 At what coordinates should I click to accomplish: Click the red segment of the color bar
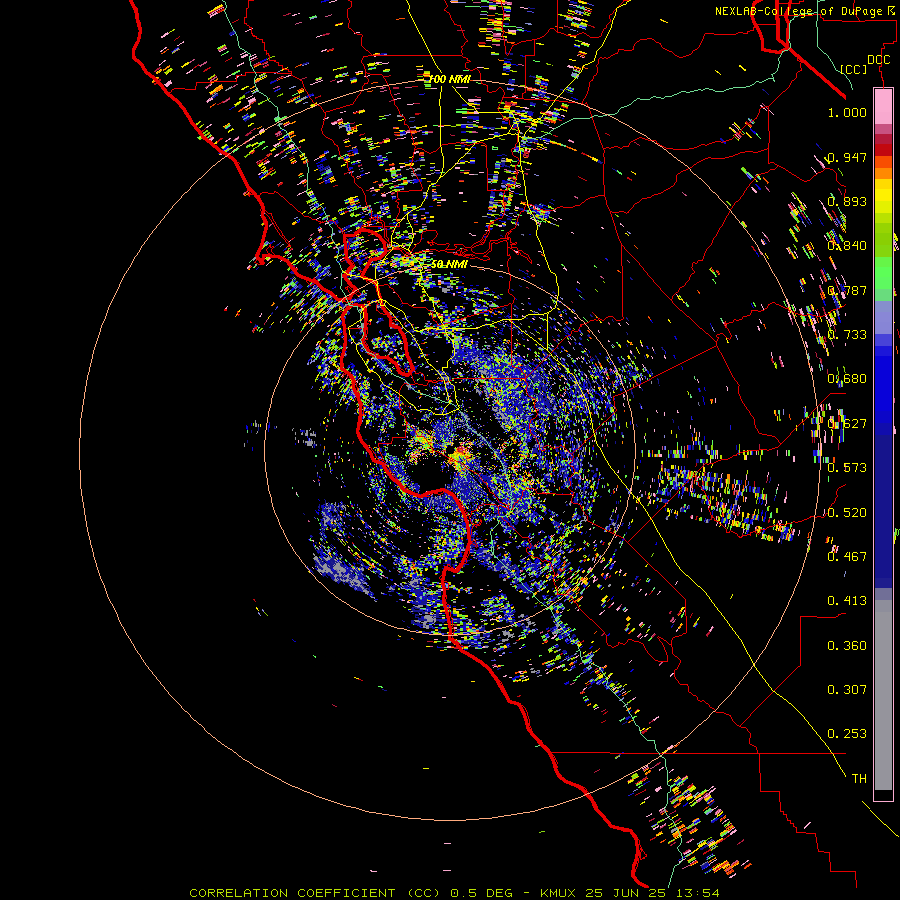(883, 150)
